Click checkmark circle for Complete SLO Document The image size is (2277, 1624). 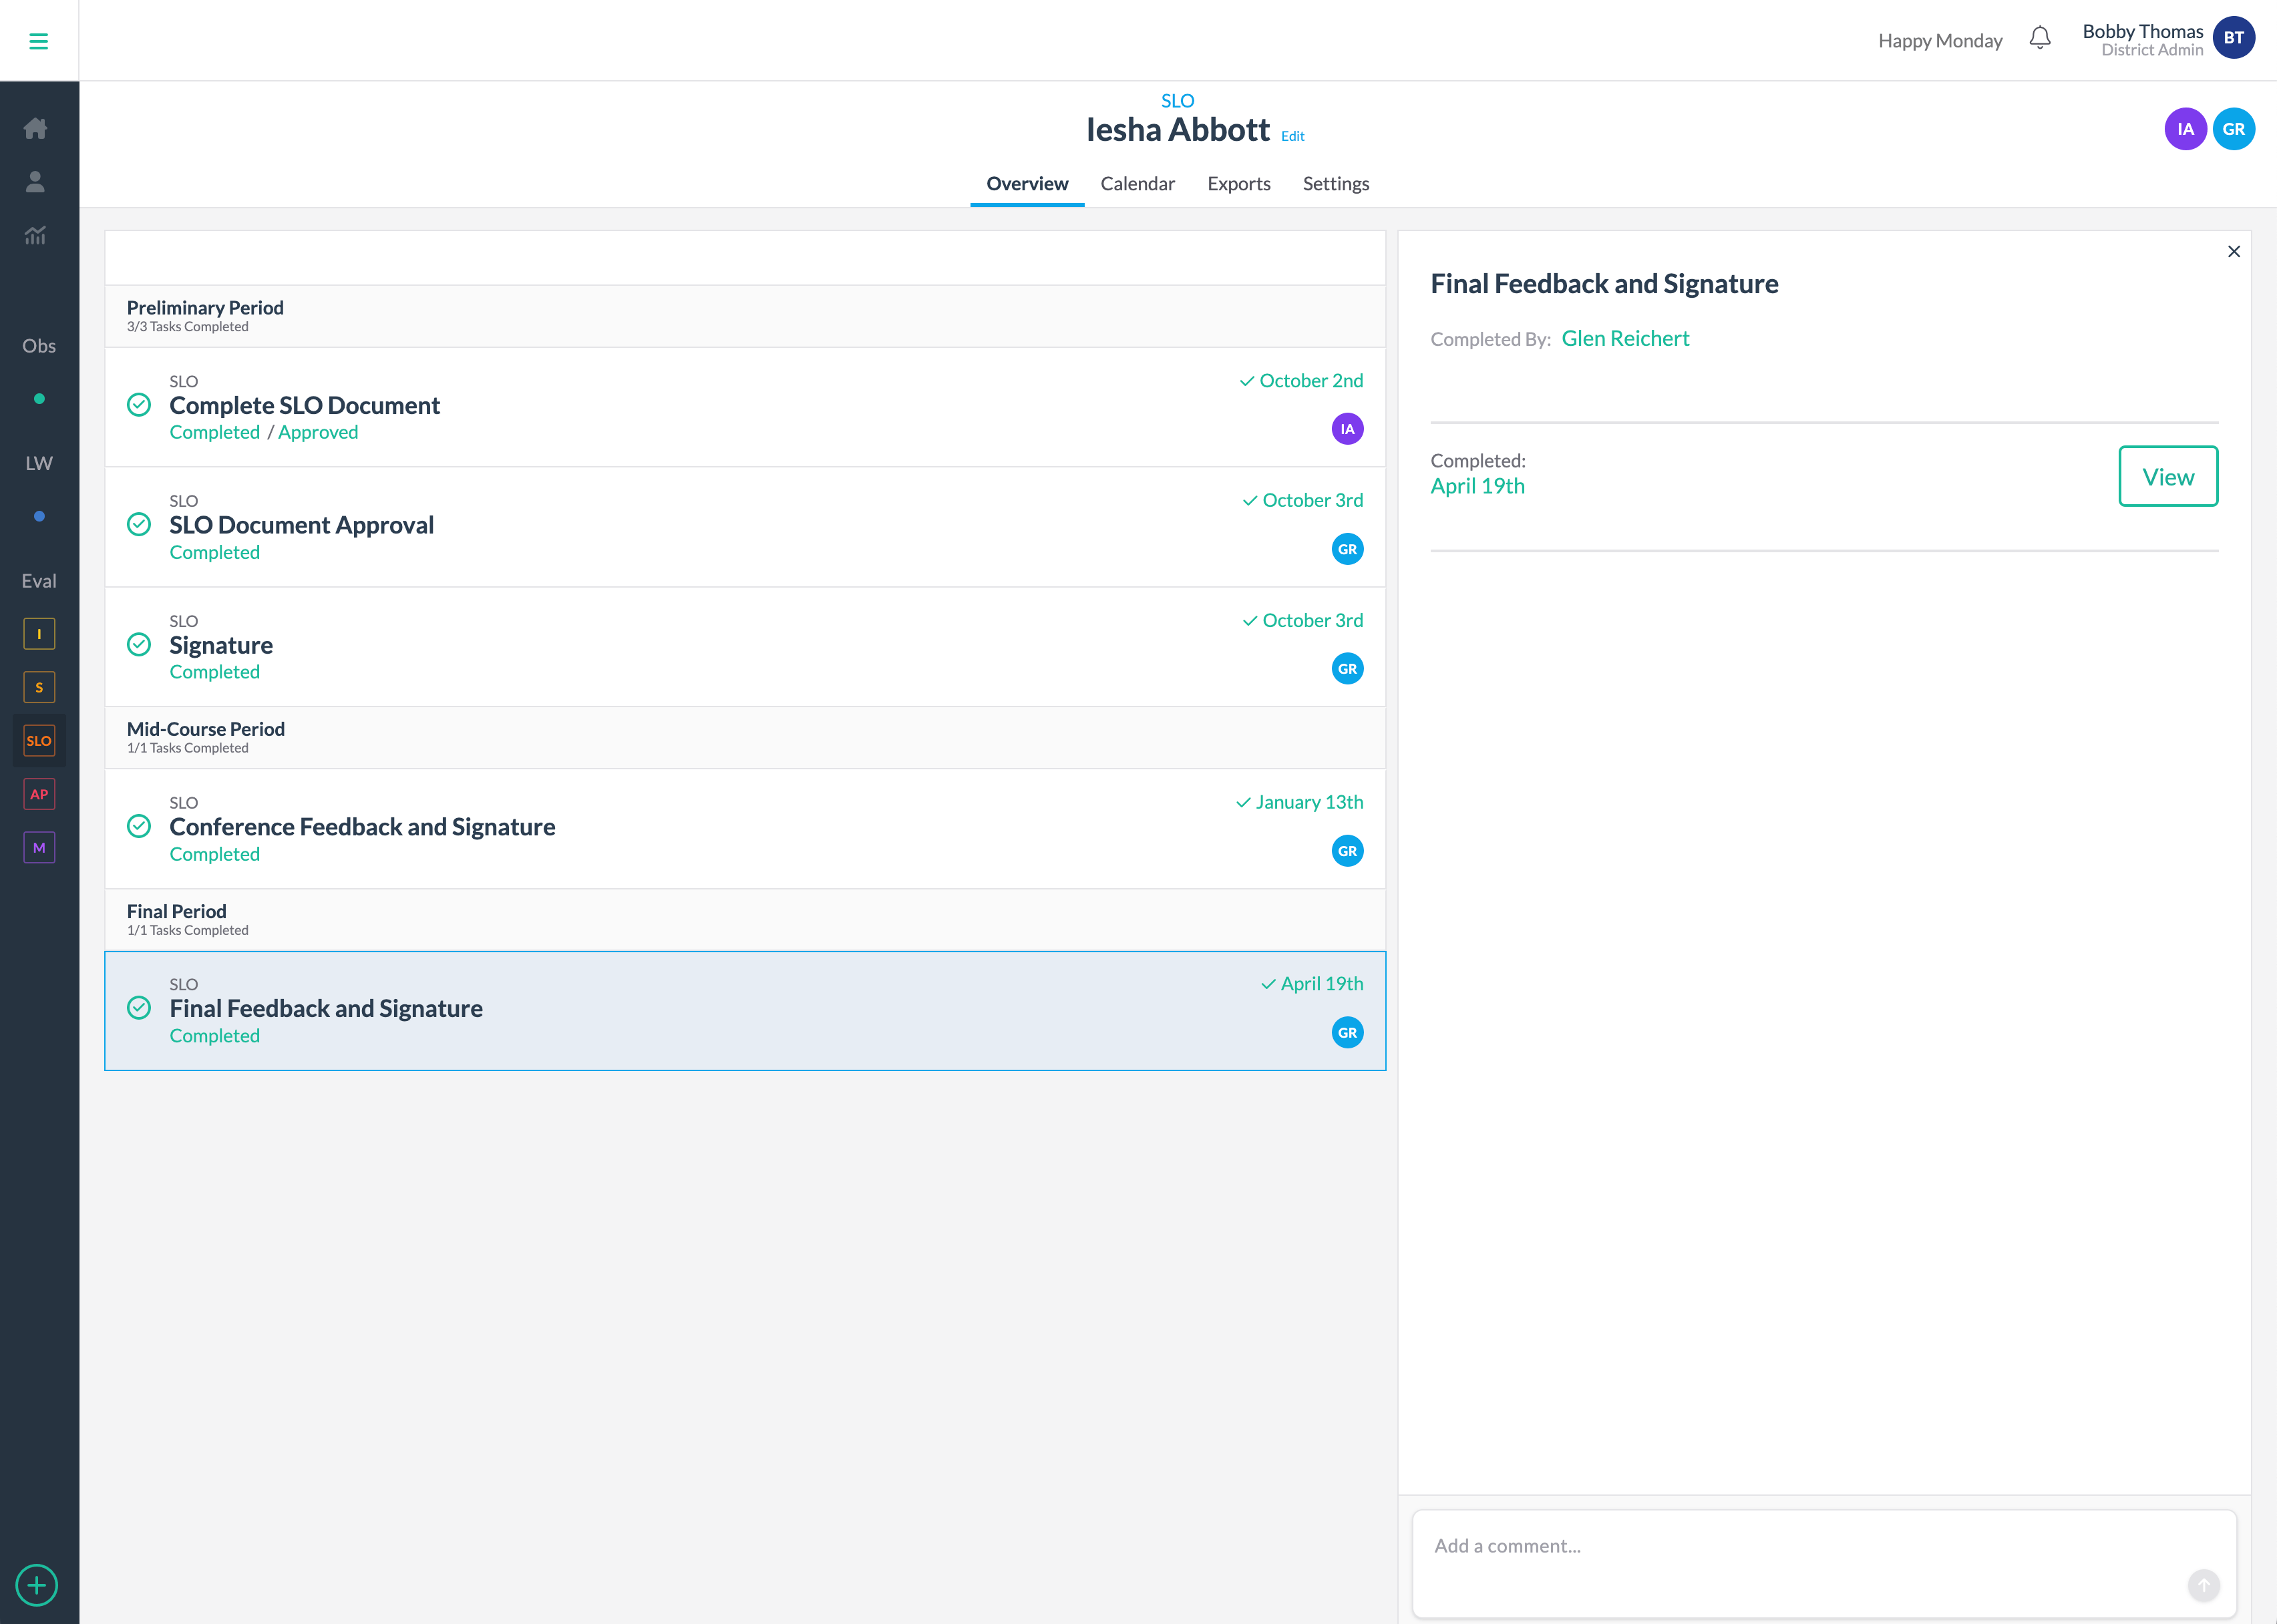(139, 405)
